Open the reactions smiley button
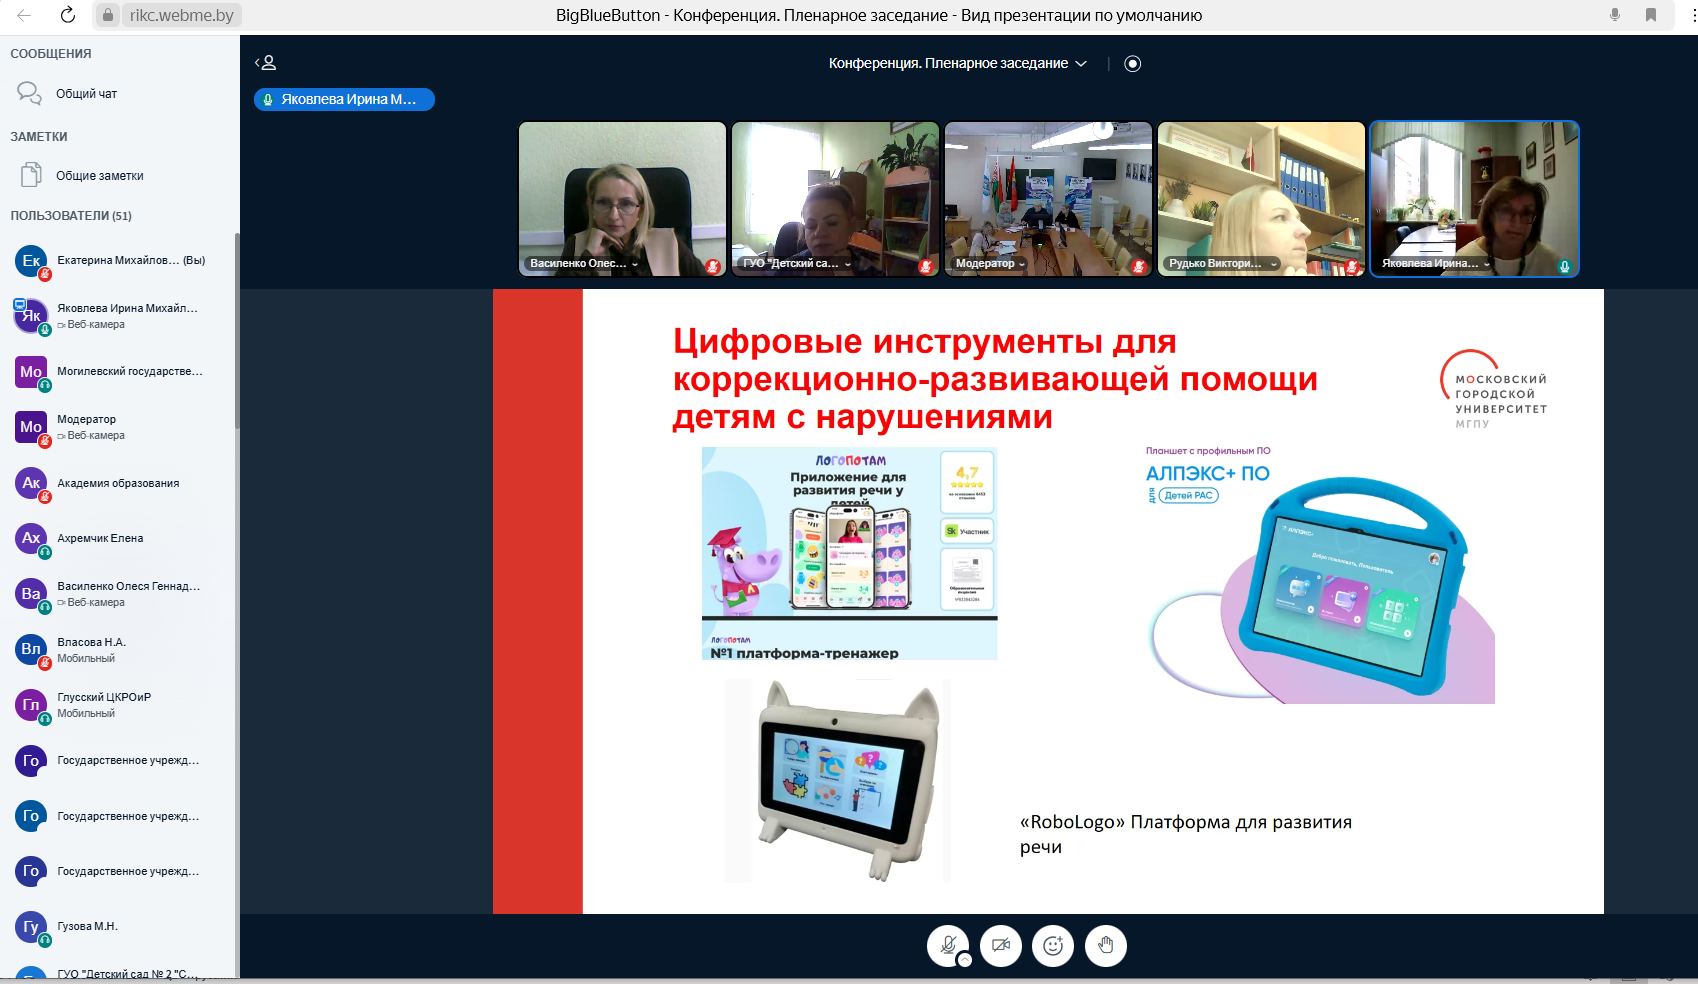The width and height of the screenshot is (1698, 984). click(x=1053, y=946)
